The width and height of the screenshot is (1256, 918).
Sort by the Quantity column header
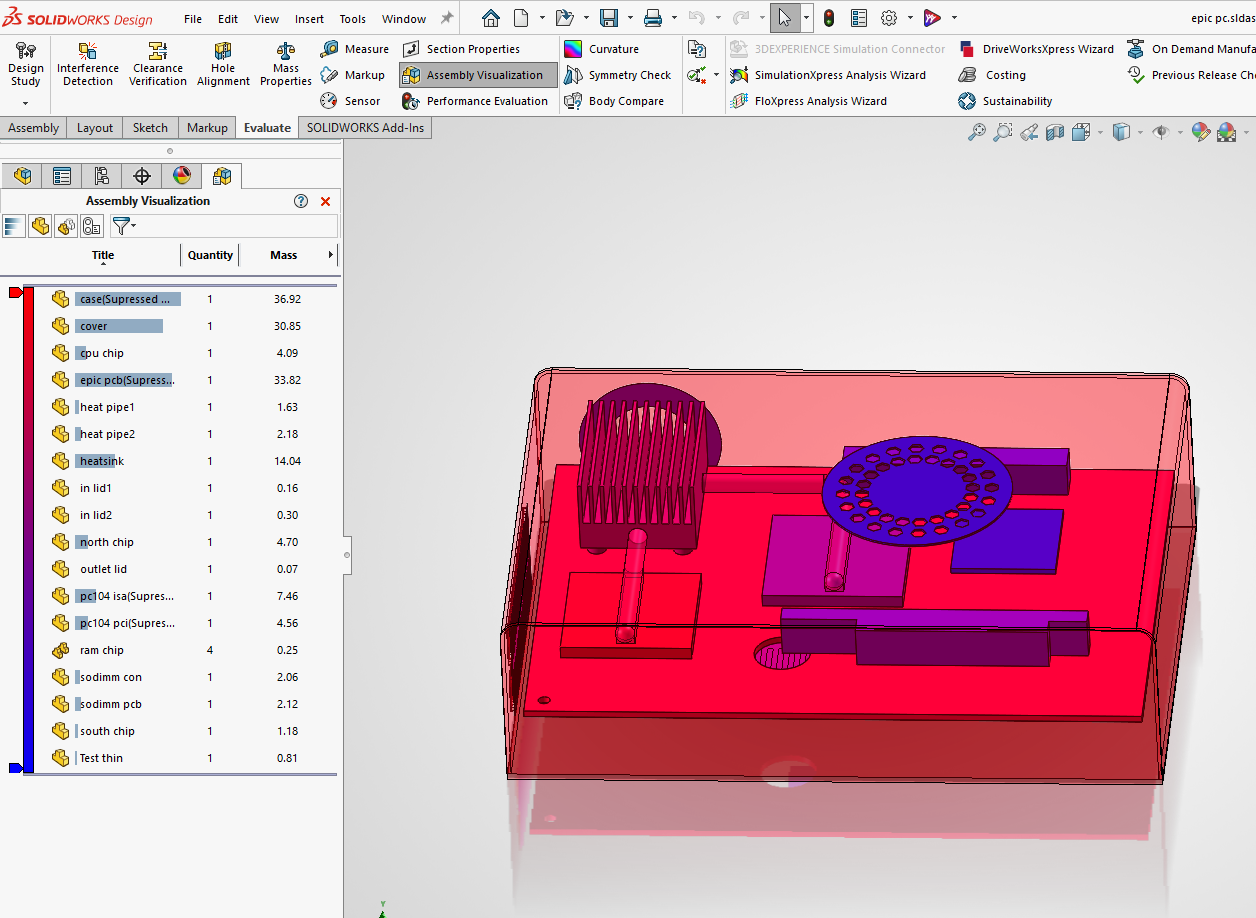pyautogui.click(x=210, y=255)
